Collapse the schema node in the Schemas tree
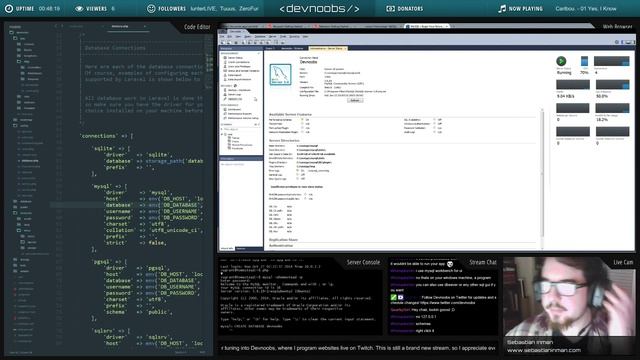The width and height of the screenshot is (640, 360). [x=222, y=134]
